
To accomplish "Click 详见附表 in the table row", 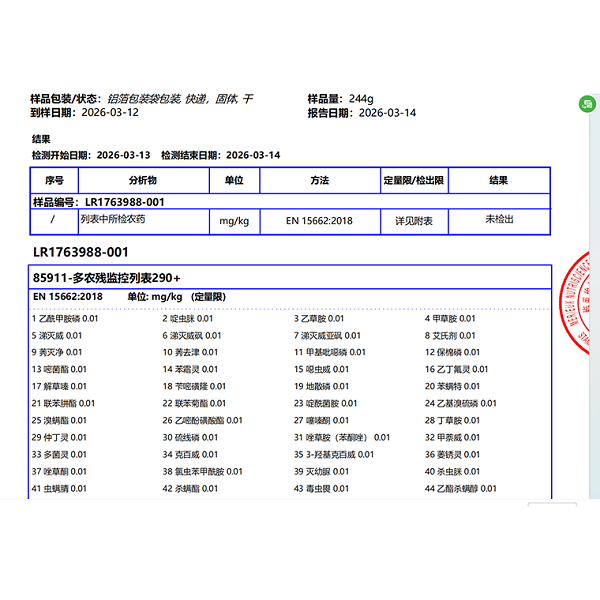I will [x=413, y=220].
